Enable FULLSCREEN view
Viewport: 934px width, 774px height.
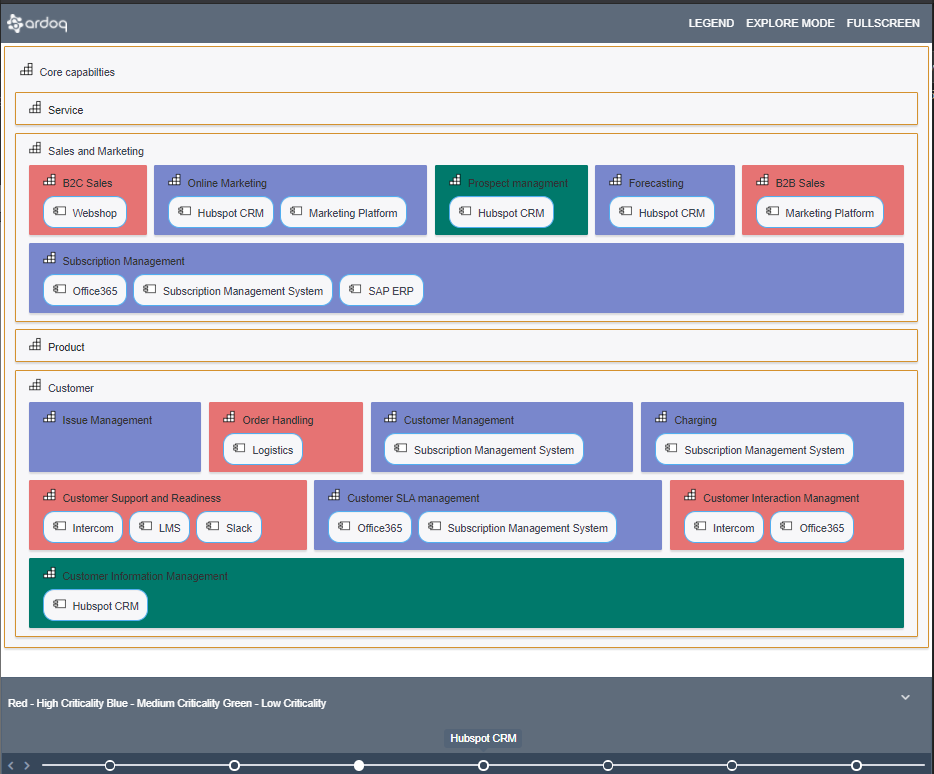[x=883, y=23]
